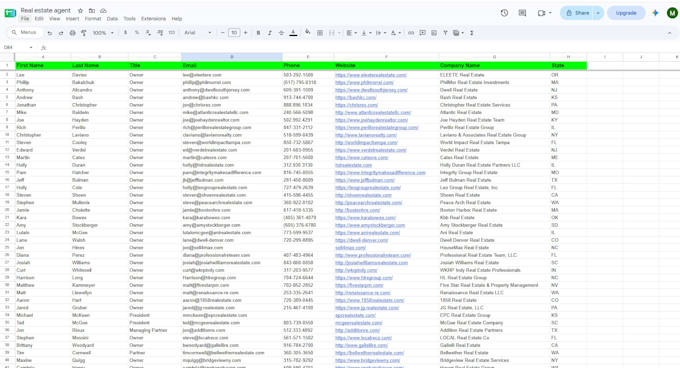680x368 pixels.
Task: Open ELEETE Real Estate website link
Action: click(x=371, y=75)
